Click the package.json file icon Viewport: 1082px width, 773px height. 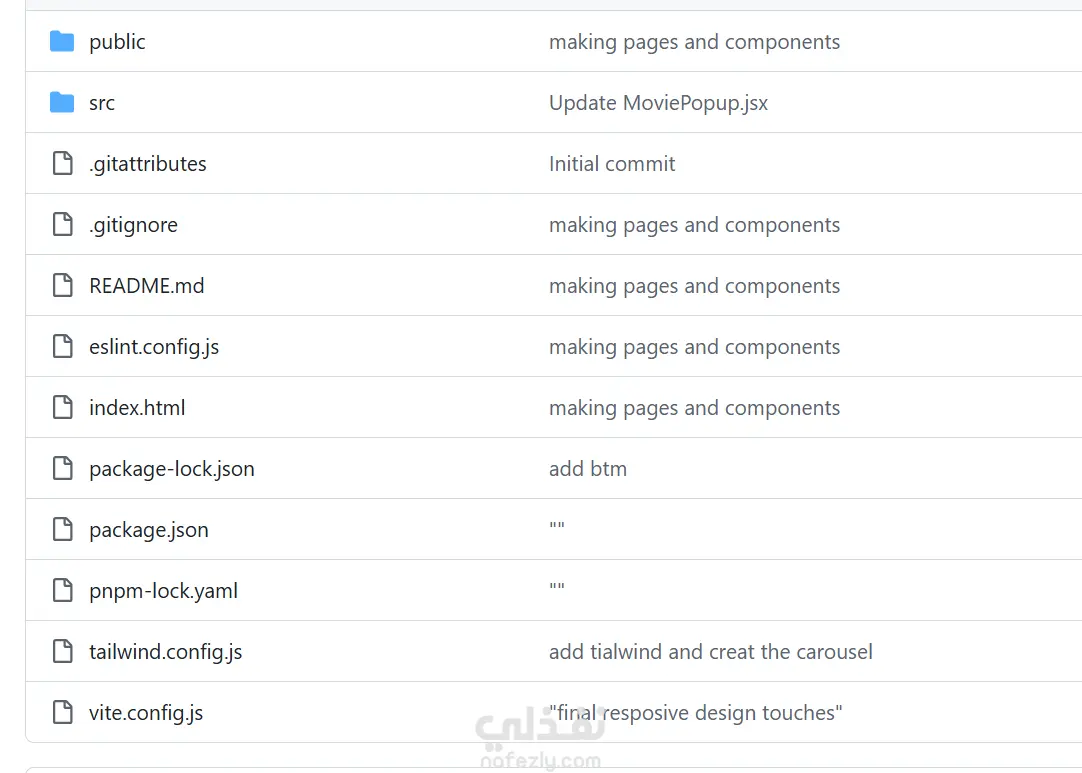(62, 530)
